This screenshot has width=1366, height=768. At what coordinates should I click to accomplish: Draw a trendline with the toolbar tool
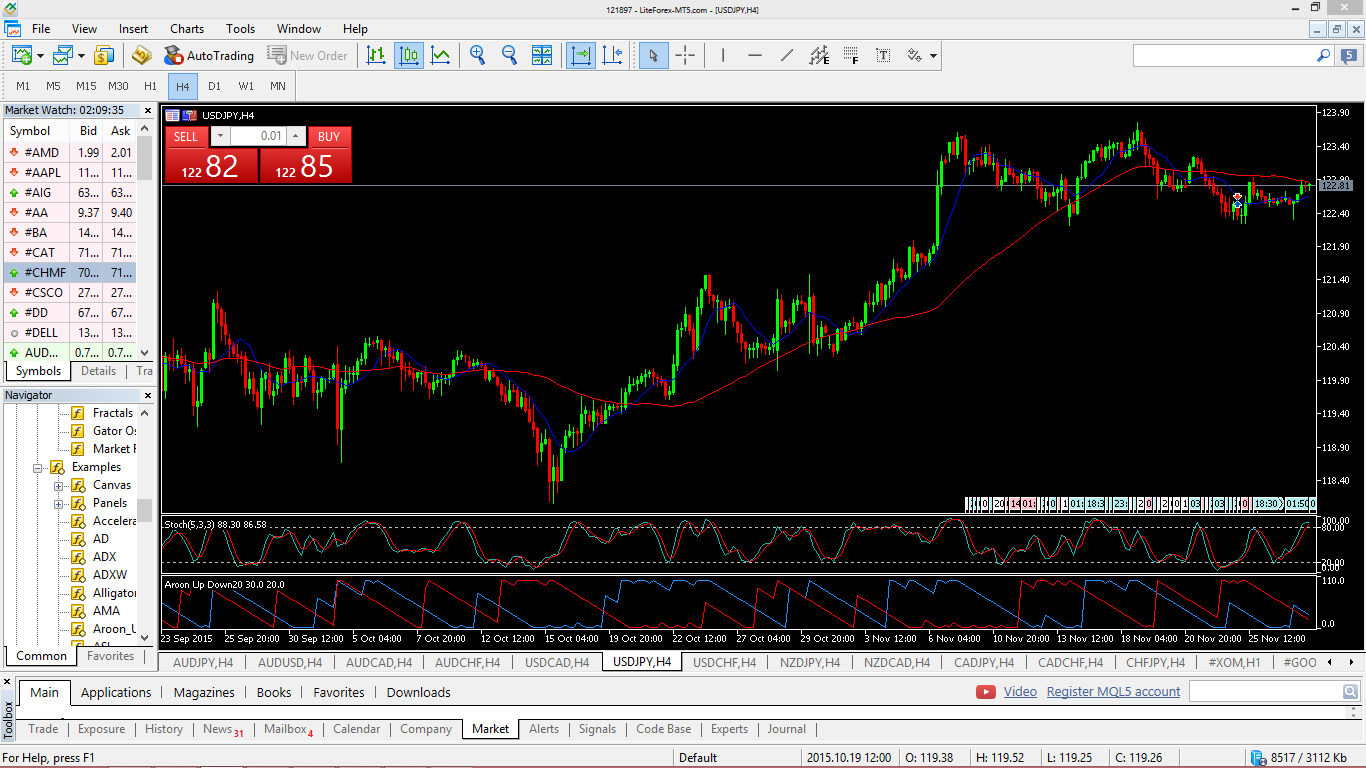coord(787,56)
